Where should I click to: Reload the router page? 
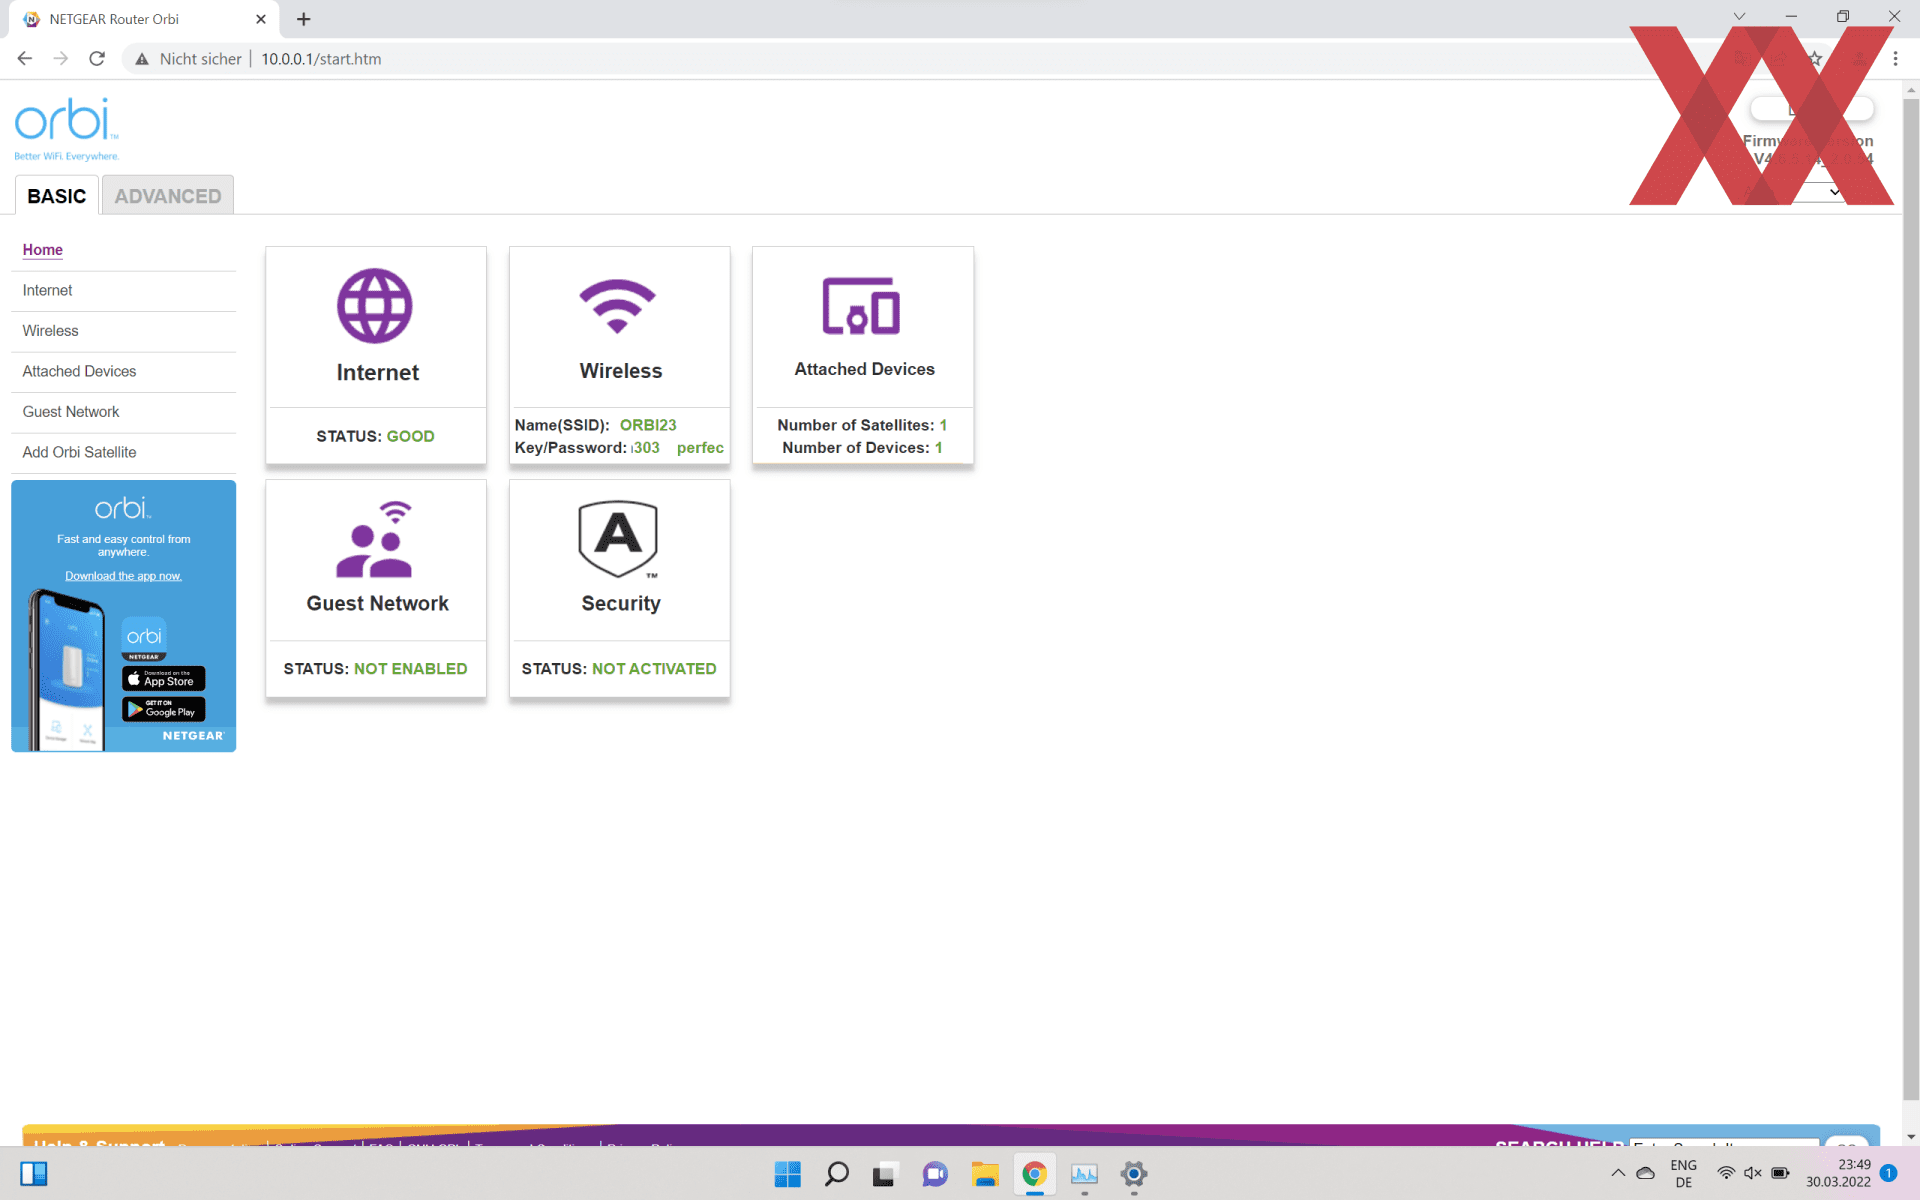pos(97,59)
